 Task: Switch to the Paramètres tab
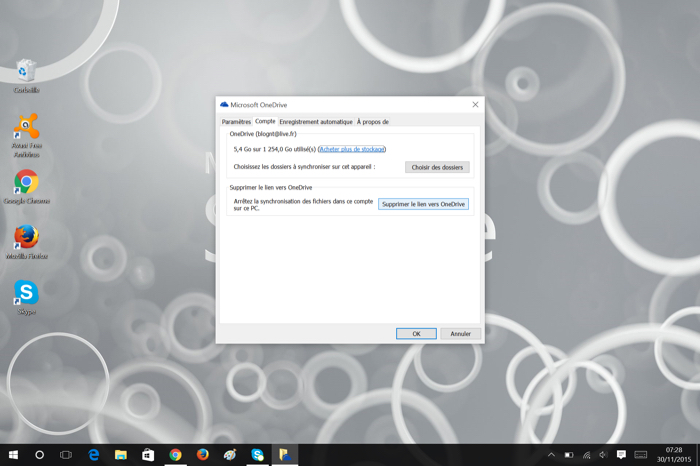(x=237, y=122)
